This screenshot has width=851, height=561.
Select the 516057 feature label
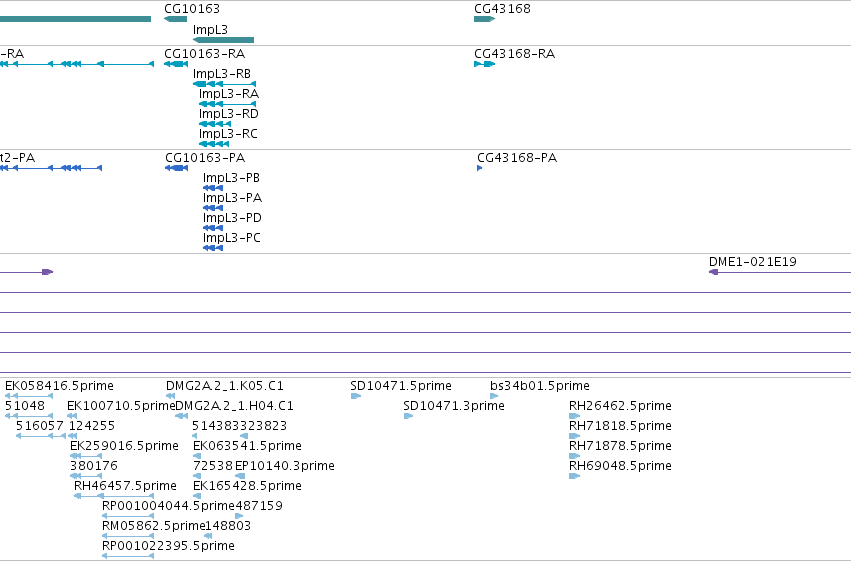coord(40,426)
